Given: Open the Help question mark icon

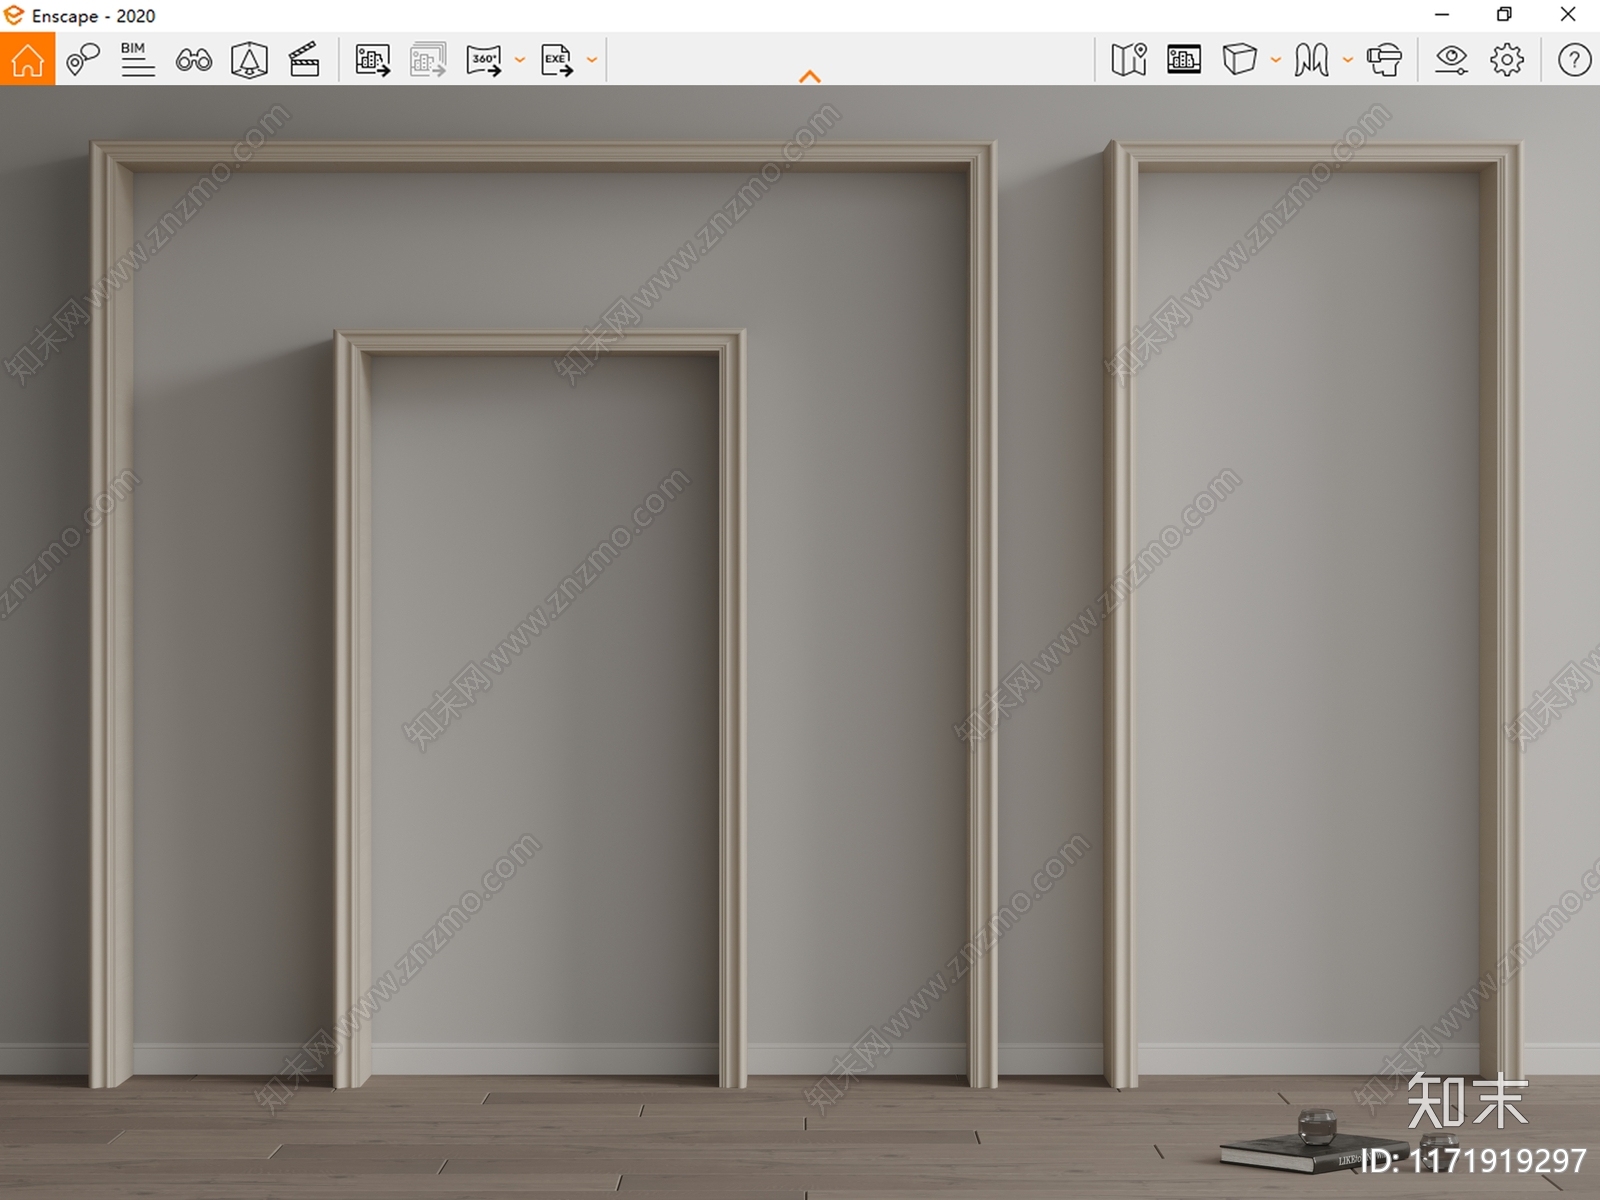Looking at the screenshot, I should (1574, 60).
